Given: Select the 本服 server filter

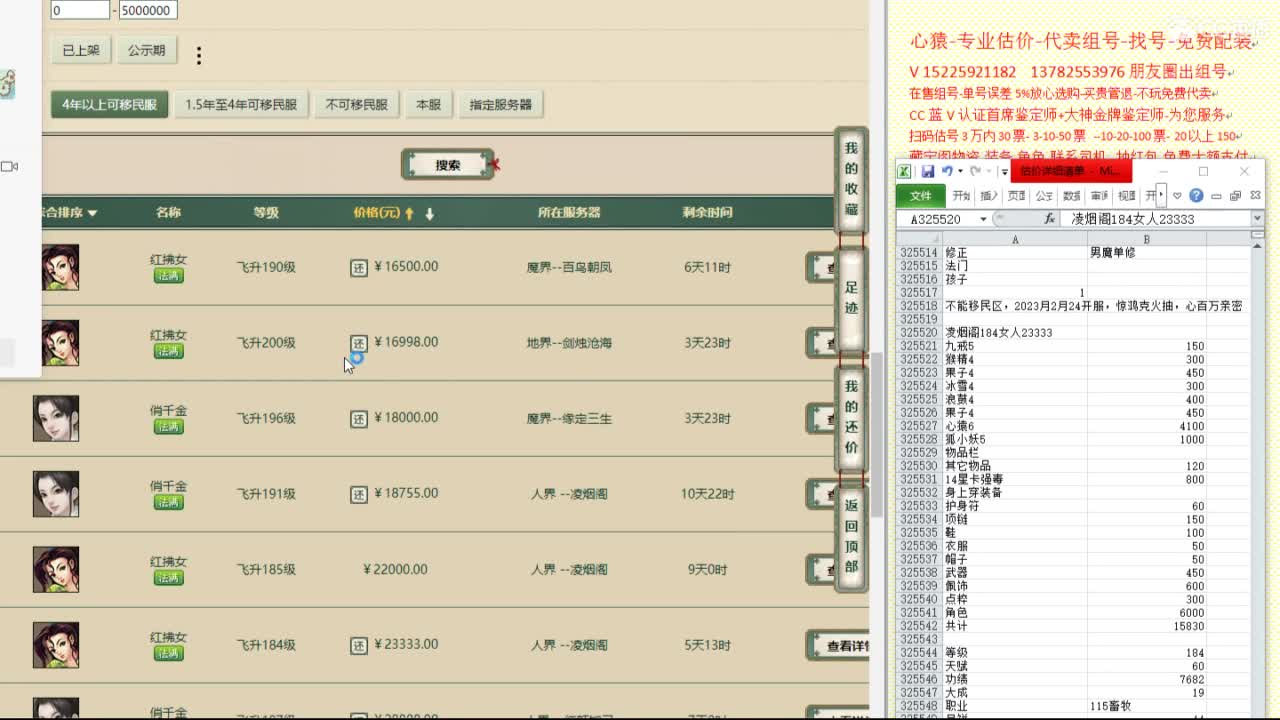Looking at the screenshot, I should 428,104.
